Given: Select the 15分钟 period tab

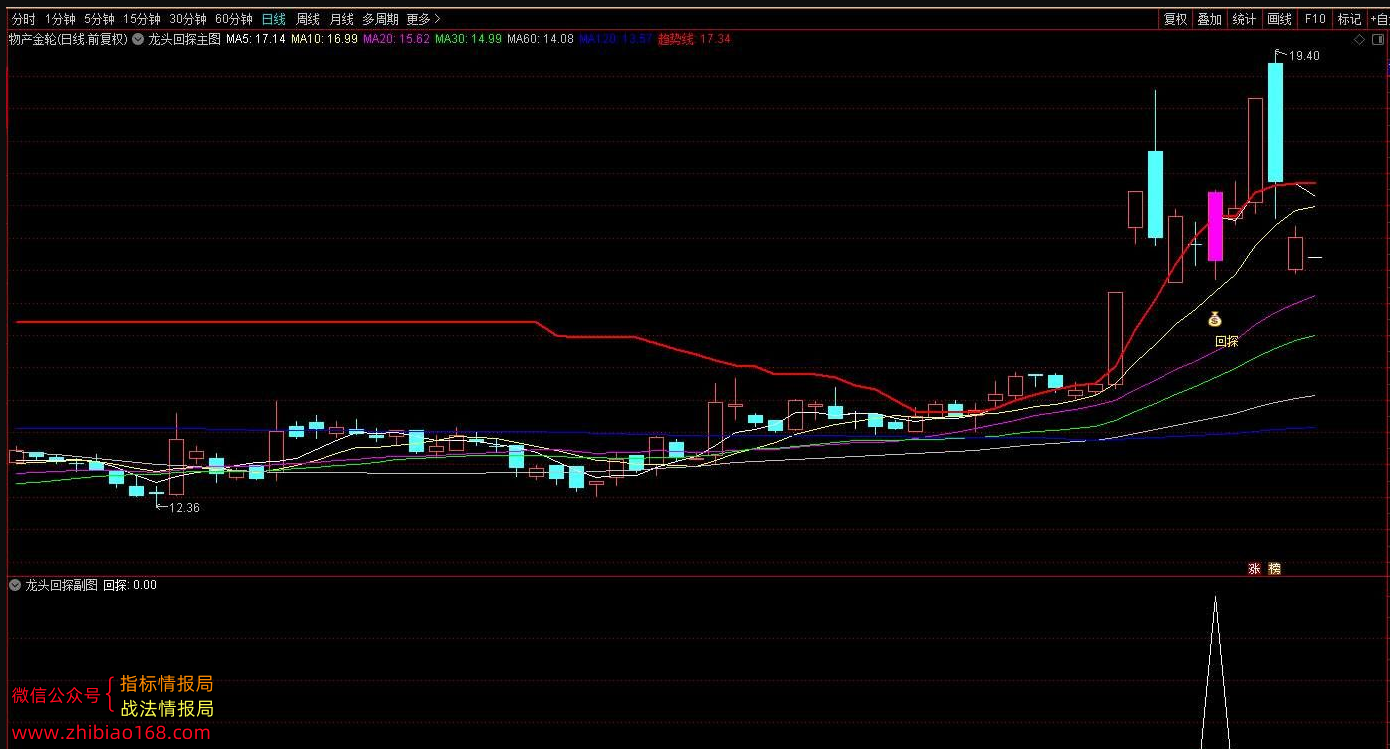Looking at the screenshot, I should coord(141,19).
